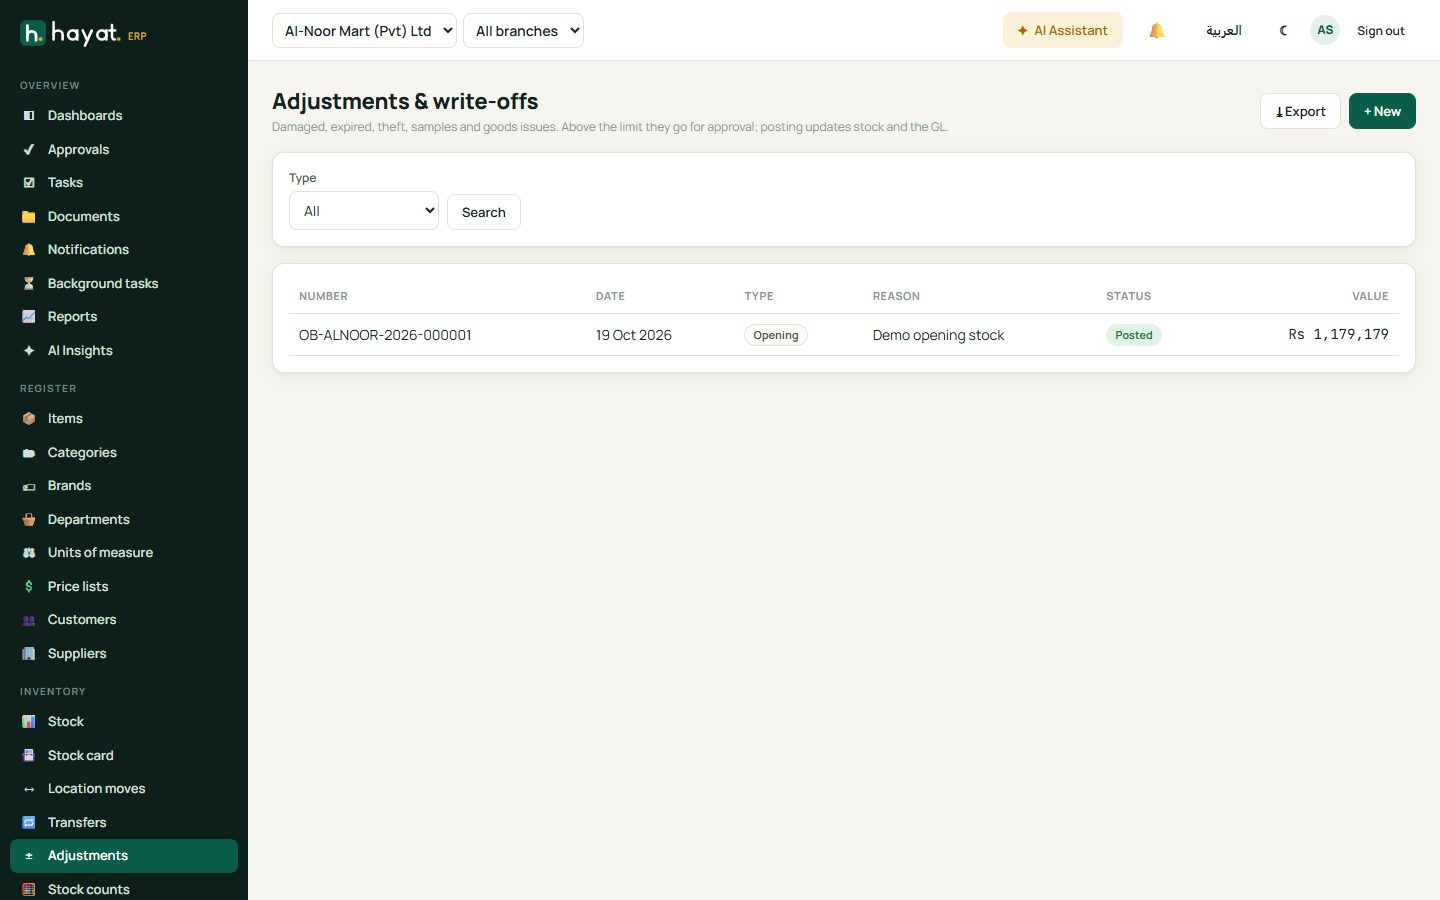Click the Transfers icon in sidebar
1440x900 pixels.
(29, 823)
